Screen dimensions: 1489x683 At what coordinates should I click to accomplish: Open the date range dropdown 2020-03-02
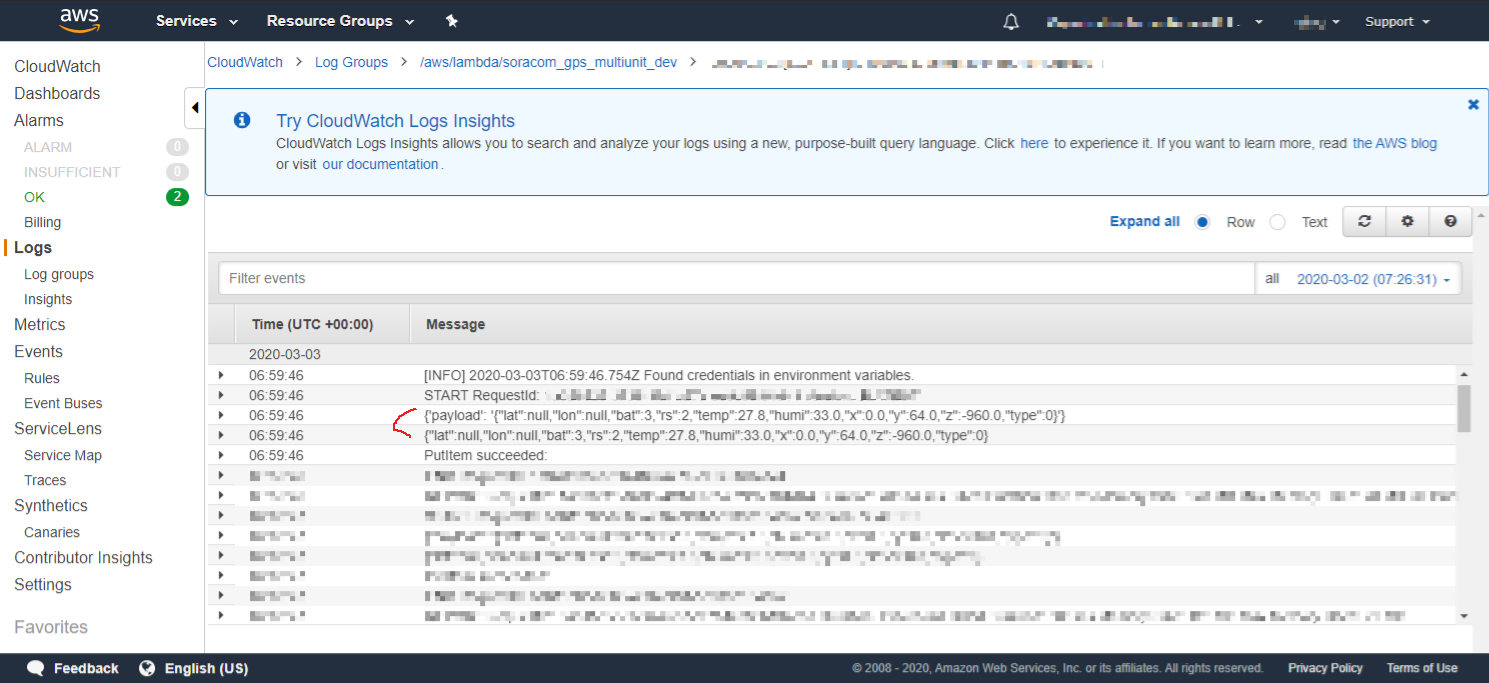click(x=1373, y=279)
